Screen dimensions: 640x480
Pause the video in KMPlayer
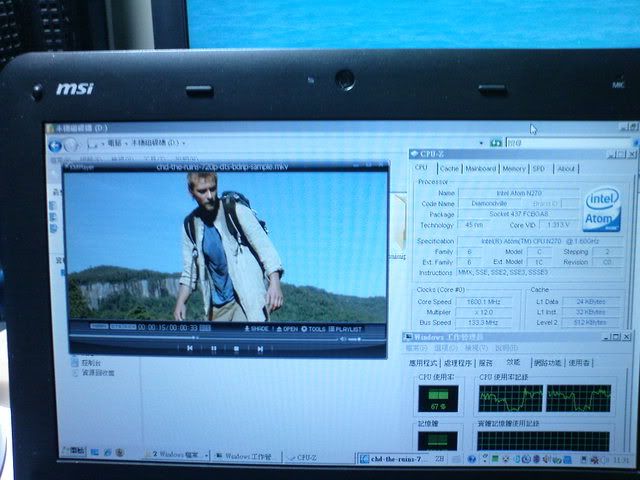tap(213, 349)
